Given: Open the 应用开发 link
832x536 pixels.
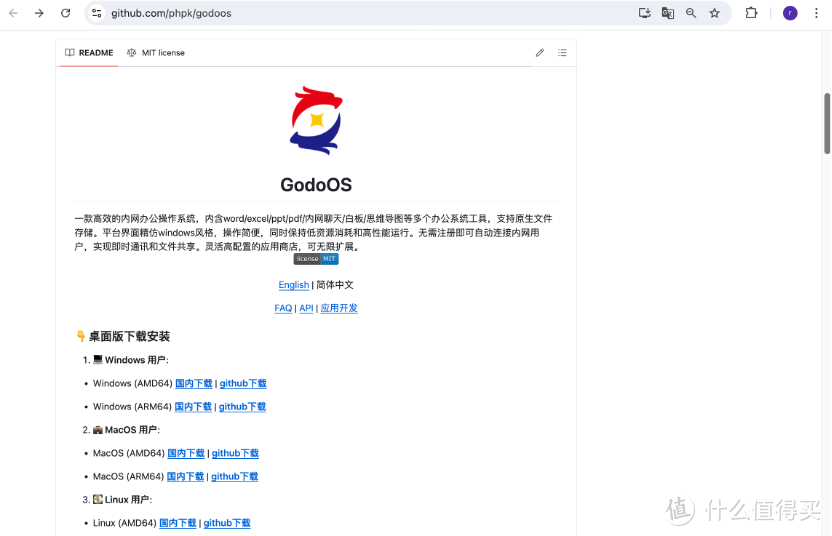Looking at the screenshot, I should (339, 308).
